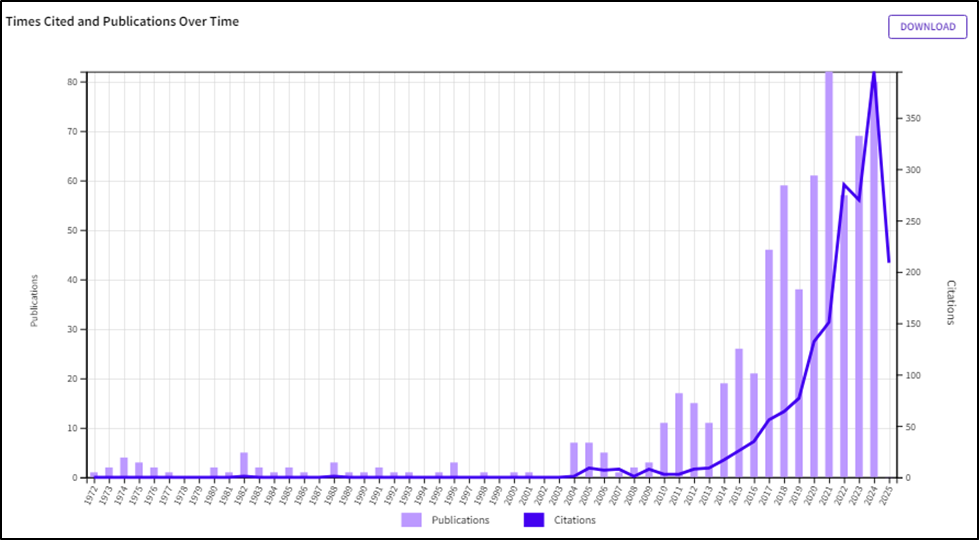Image resolution: width=979 pixels, height=540 pixels.
Task: Toggle the Citations legend item
Action: coord(574,520)
